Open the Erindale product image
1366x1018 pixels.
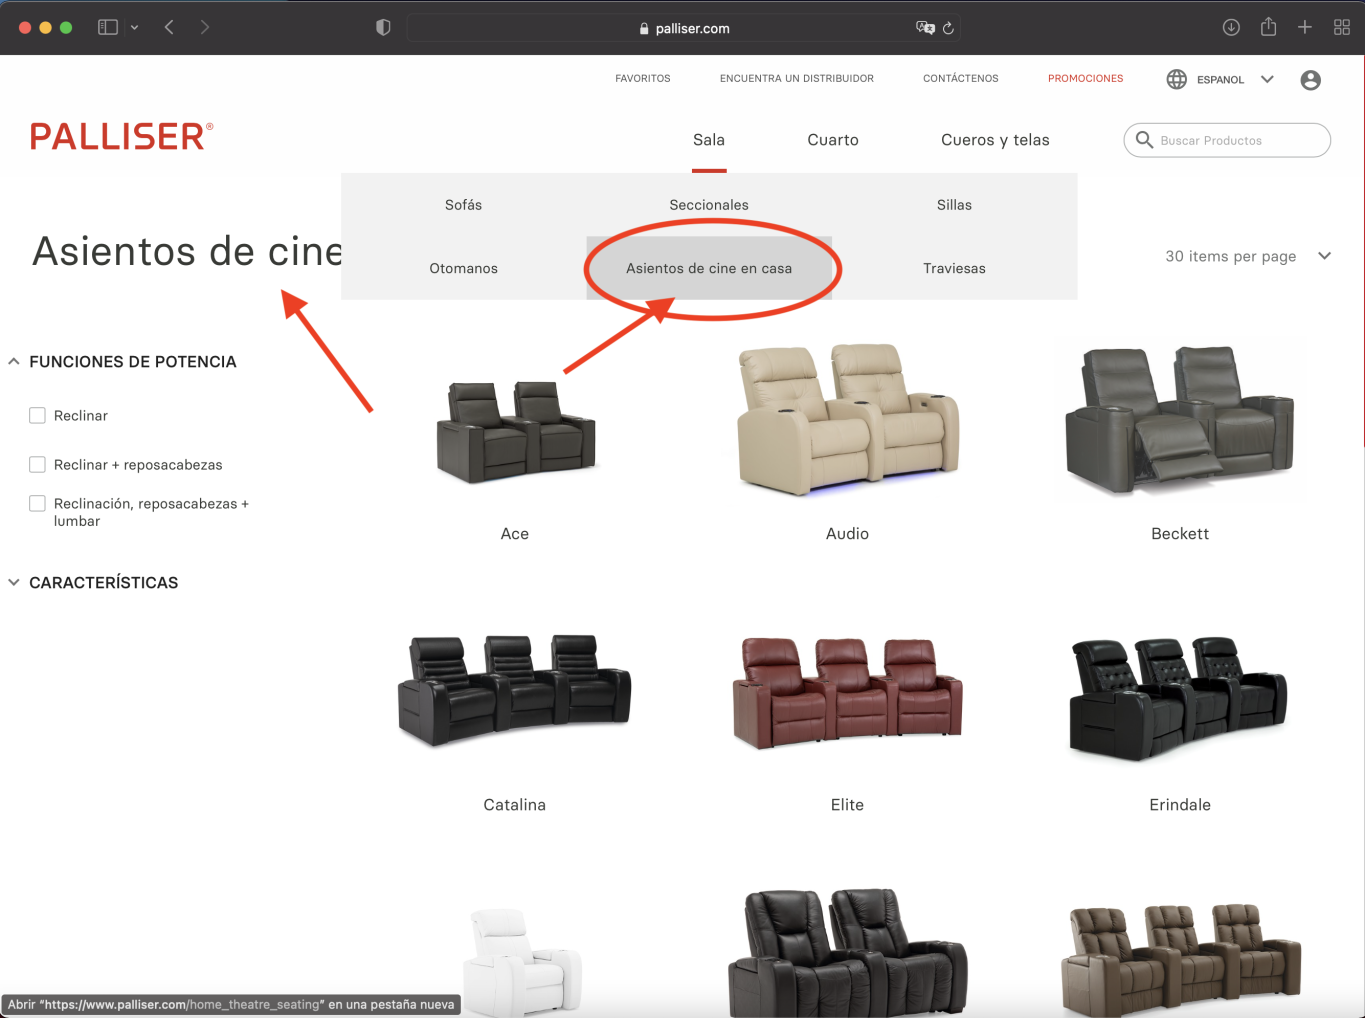pos(1180,697)
